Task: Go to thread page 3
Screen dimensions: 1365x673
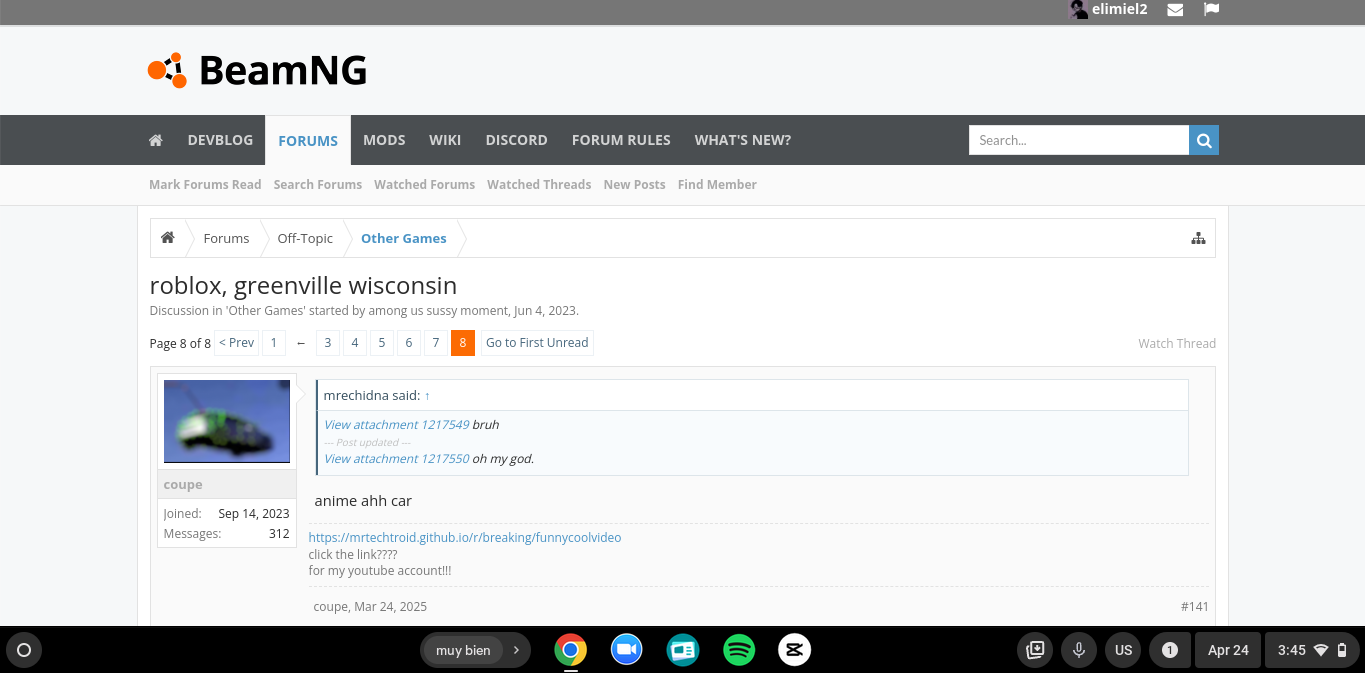Action: click(327, 343)
